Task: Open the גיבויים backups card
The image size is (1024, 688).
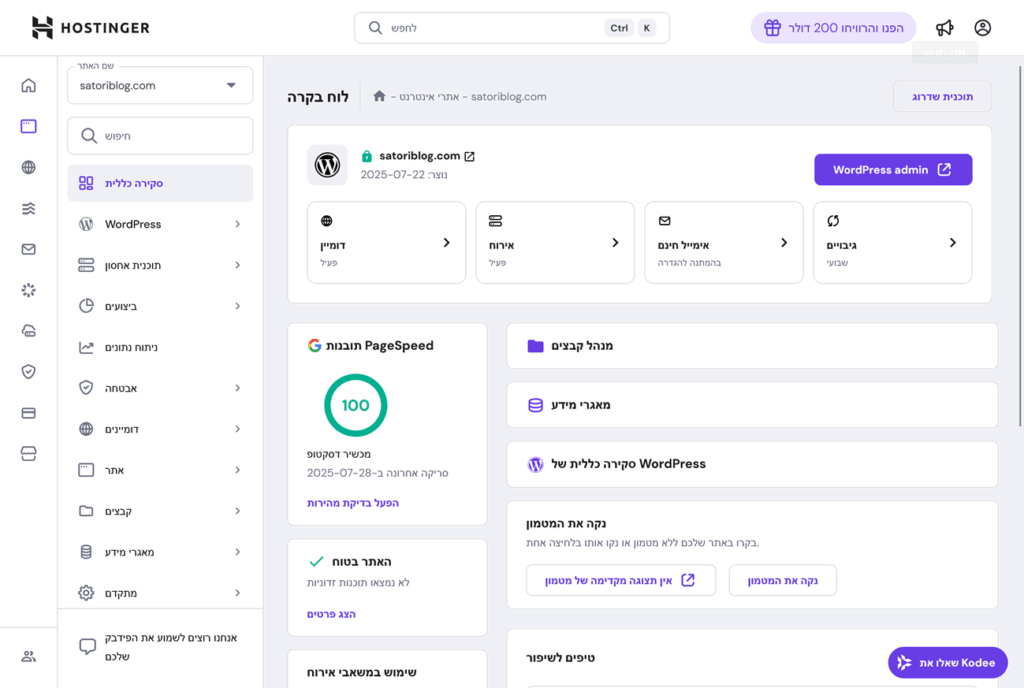Action: tap(893, 242)
